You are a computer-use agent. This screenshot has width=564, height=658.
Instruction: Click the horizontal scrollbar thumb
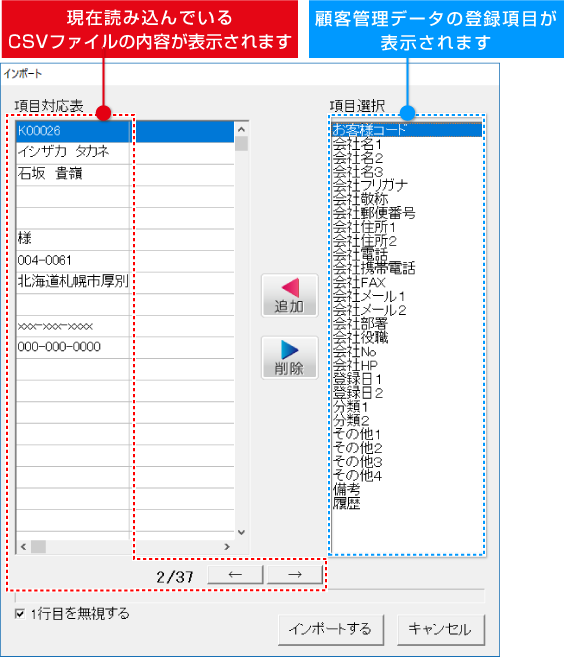click(x=38, y=547)
